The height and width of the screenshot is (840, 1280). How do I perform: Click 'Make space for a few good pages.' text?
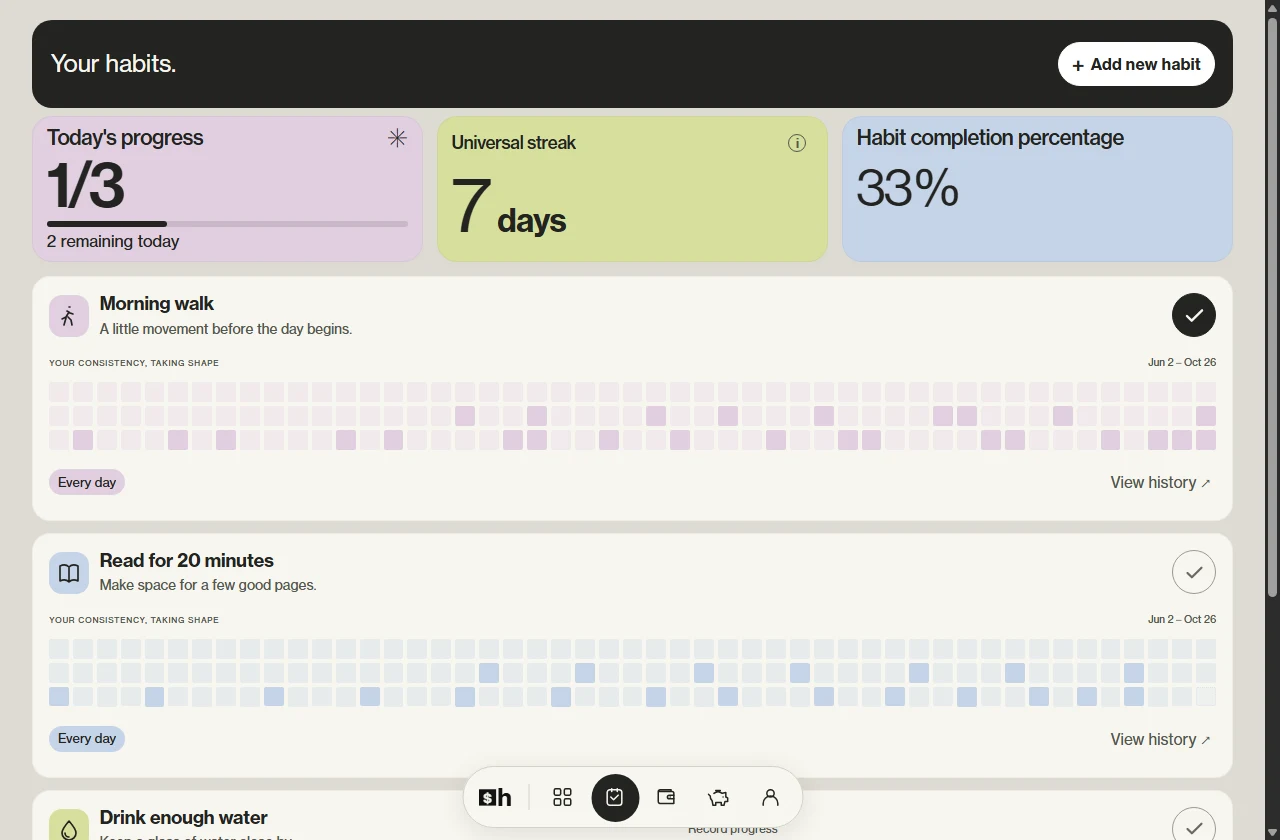pos(208,585)
